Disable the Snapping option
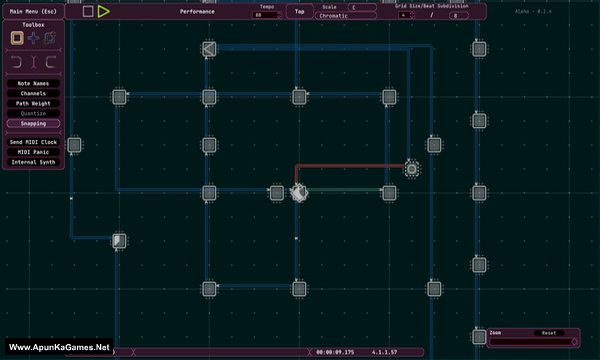 (33, 124)
